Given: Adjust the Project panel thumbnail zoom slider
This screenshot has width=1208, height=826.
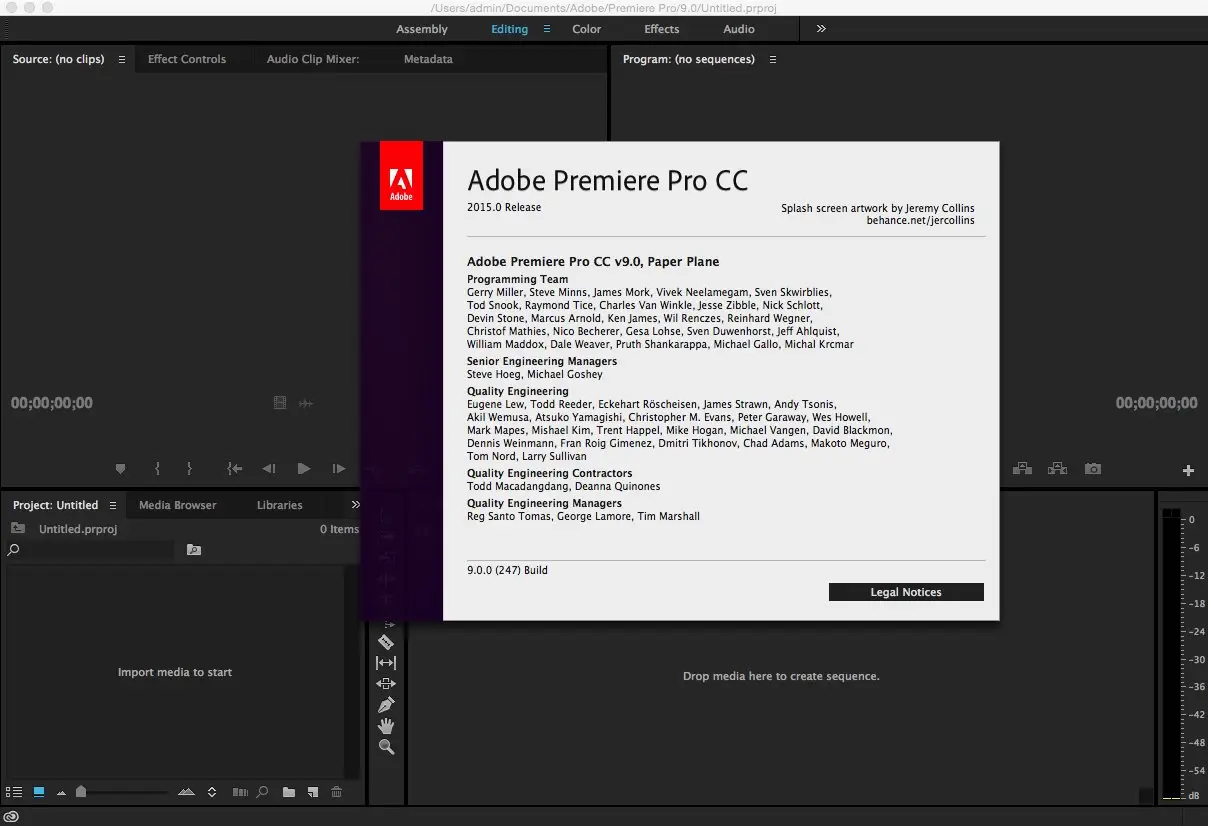Looking at the screenshot, I should click(x=81, y=792).
